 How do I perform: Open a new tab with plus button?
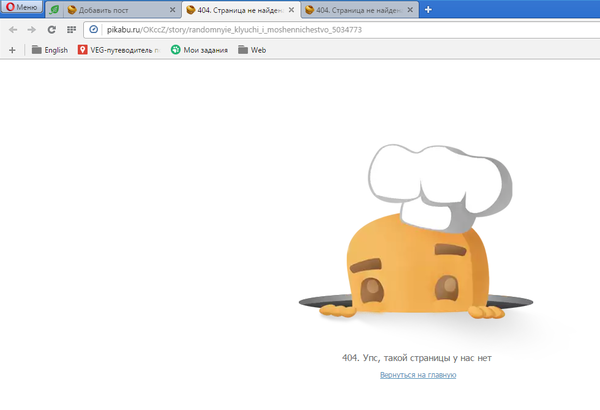[428, 10]
